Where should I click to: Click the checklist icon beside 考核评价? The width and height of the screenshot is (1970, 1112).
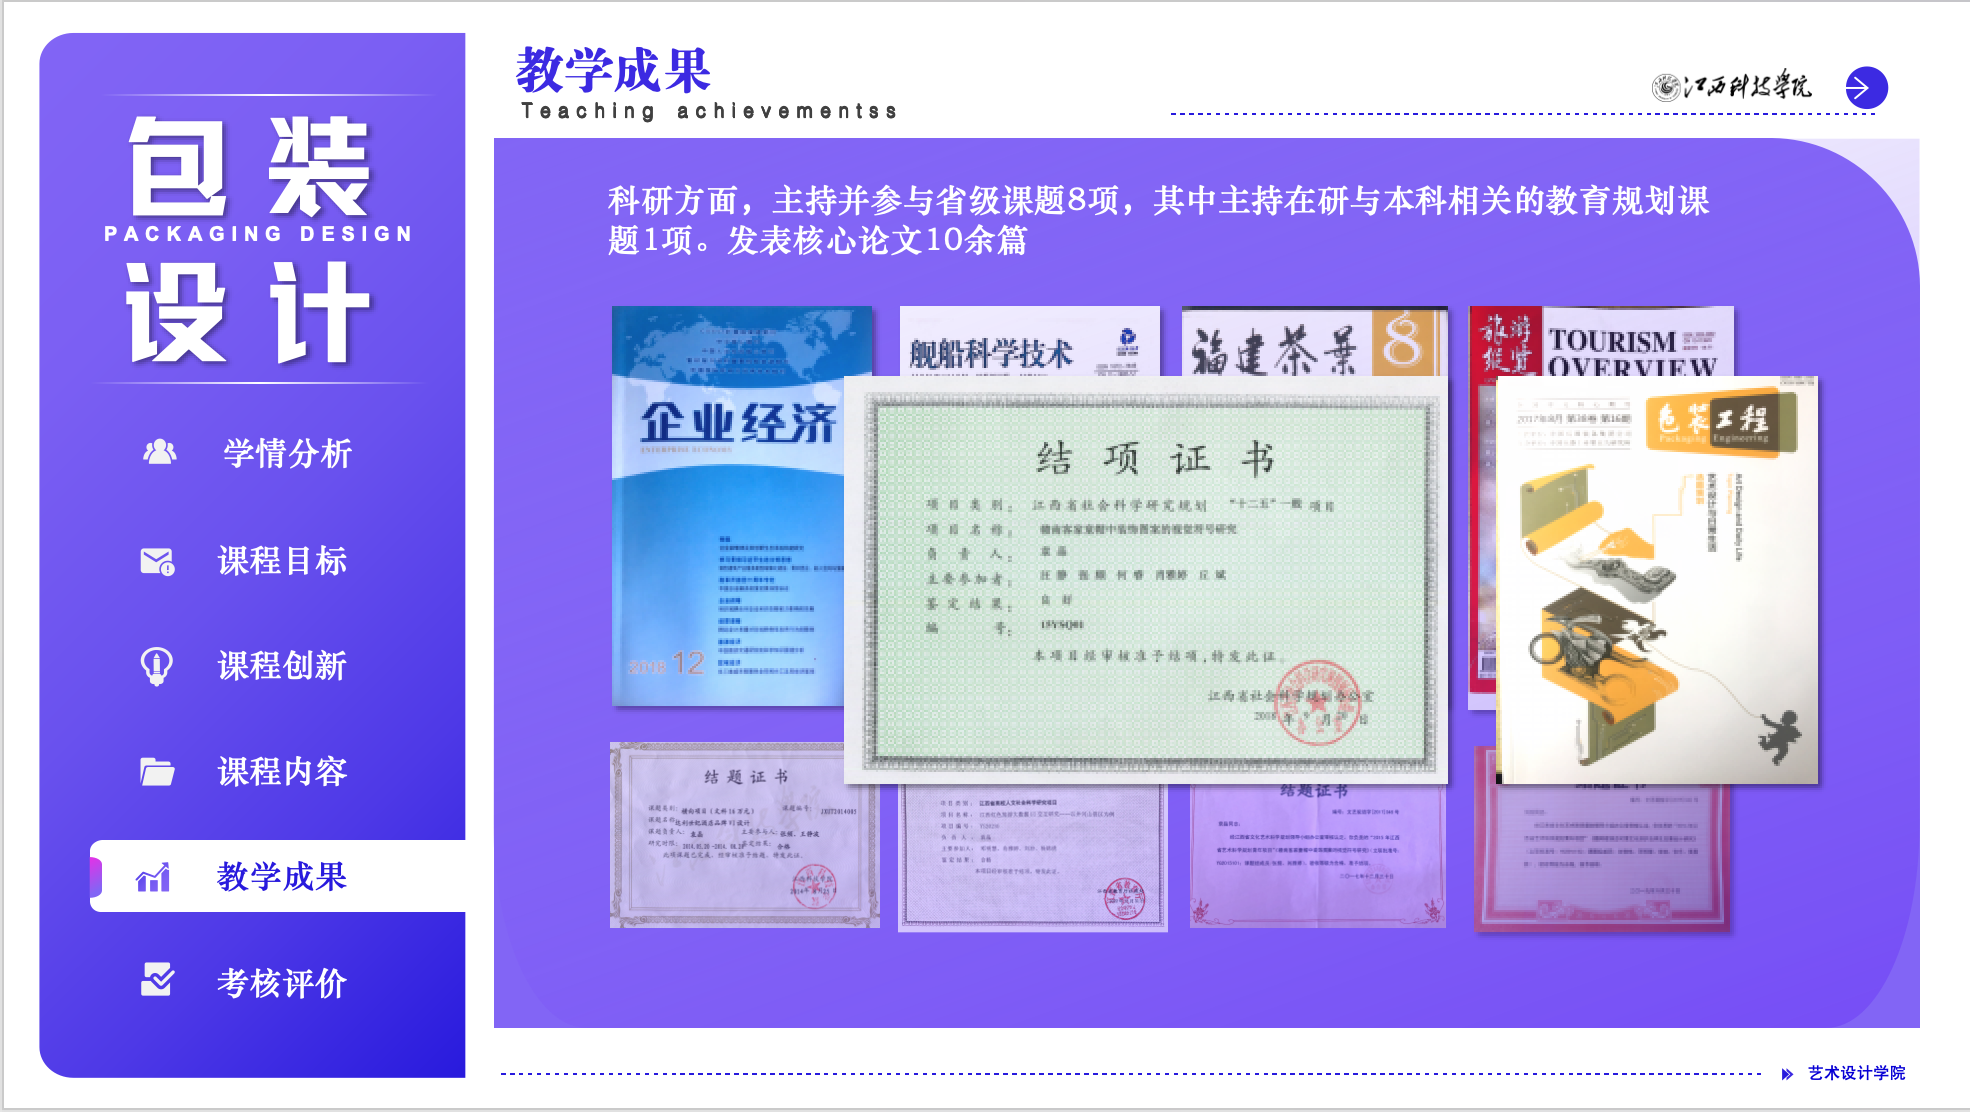click(x=157, y=981)
